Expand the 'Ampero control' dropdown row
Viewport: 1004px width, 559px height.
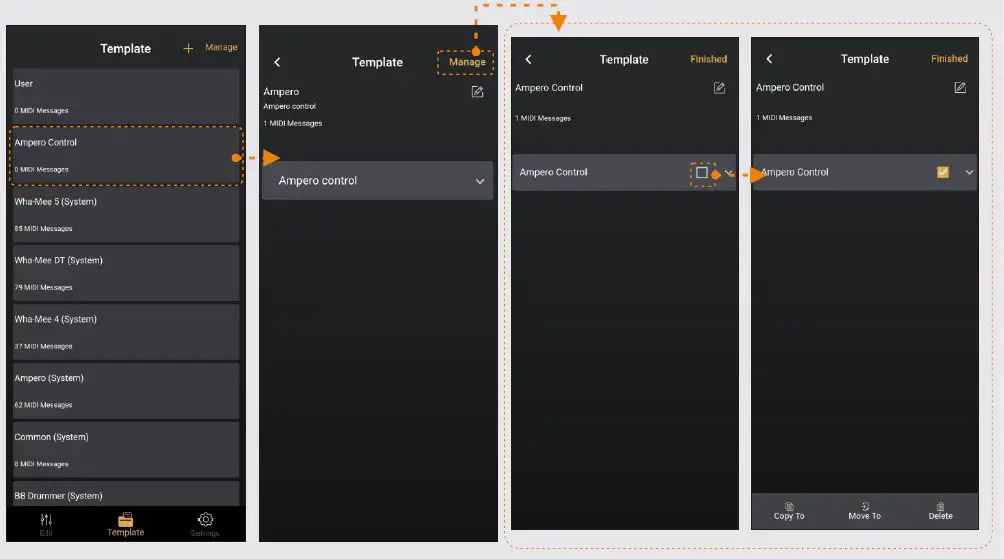pos(377,181)
